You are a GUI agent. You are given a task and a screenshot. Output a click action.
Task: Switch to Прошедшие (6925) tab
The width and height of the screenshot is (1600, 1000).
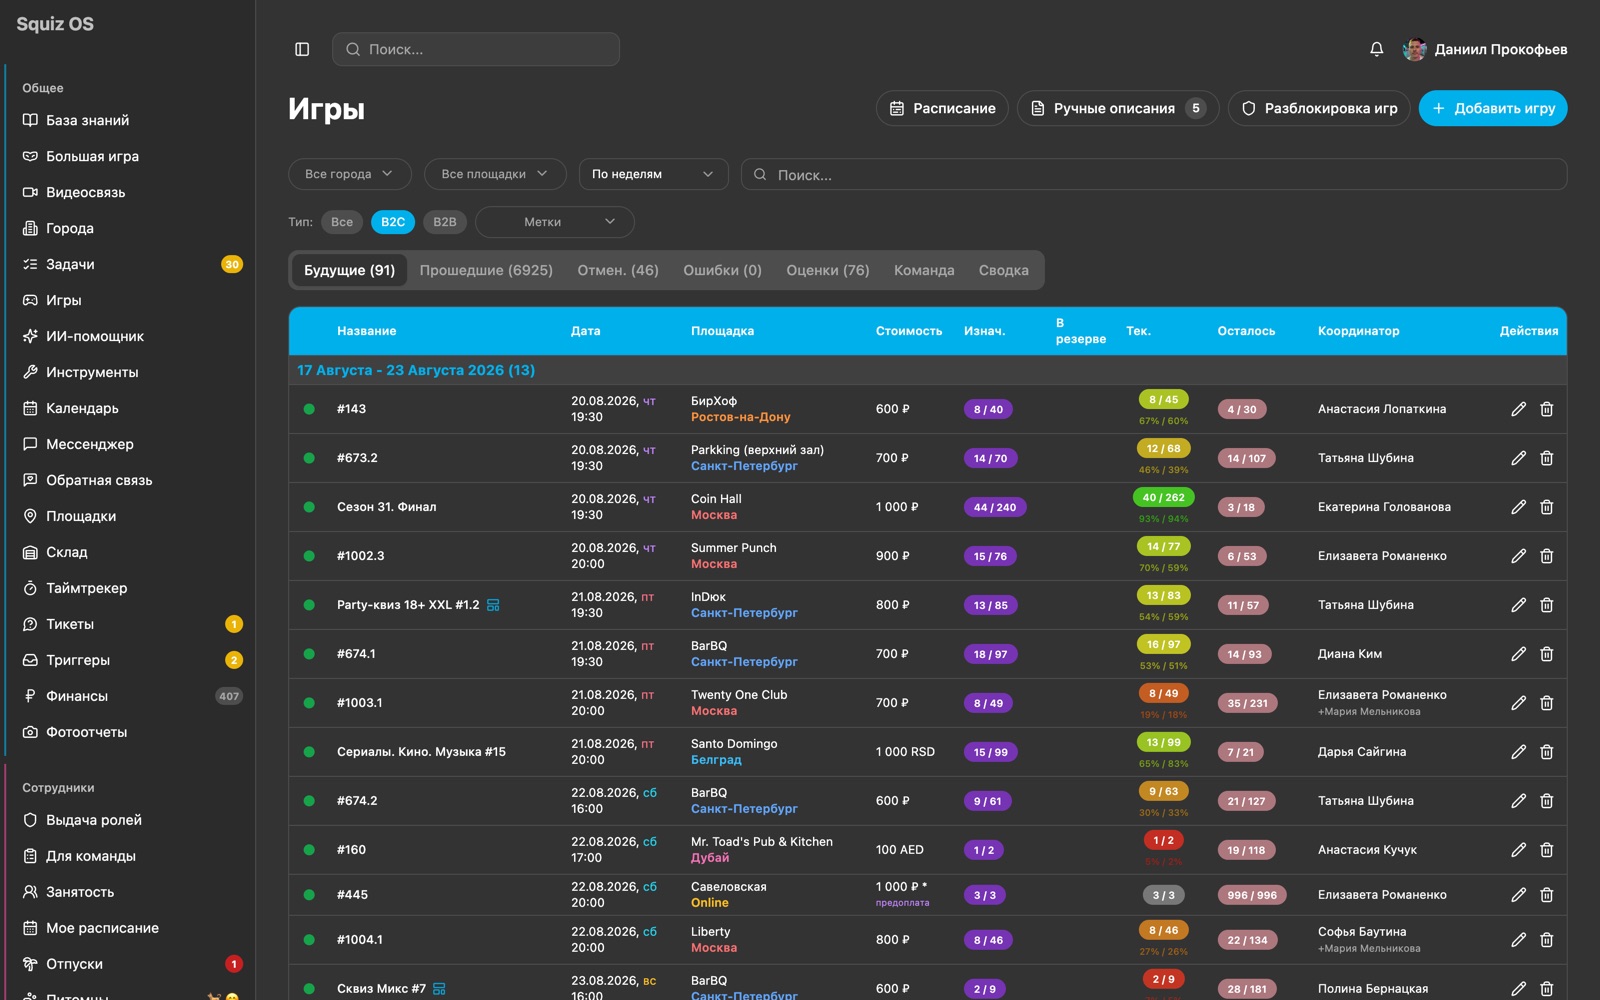(486, 270)
